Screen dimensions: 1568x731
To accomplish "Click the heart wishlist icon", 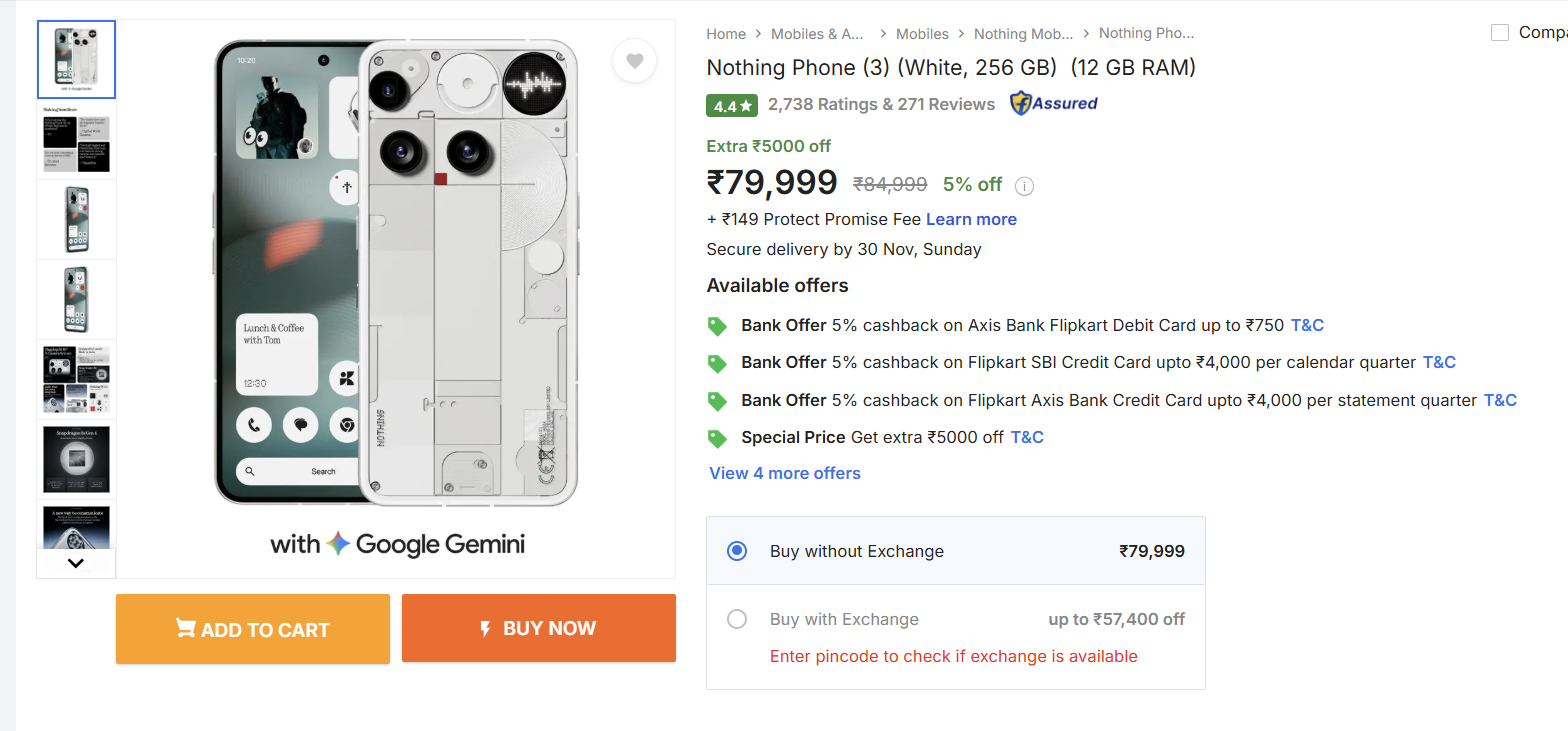I will point(634,61).
